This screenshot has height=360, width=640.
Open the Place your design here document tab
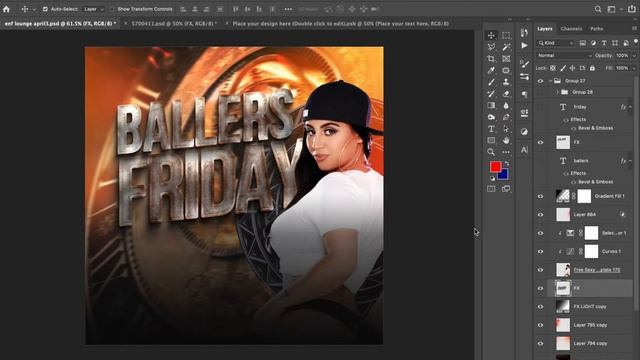[340, 24]
